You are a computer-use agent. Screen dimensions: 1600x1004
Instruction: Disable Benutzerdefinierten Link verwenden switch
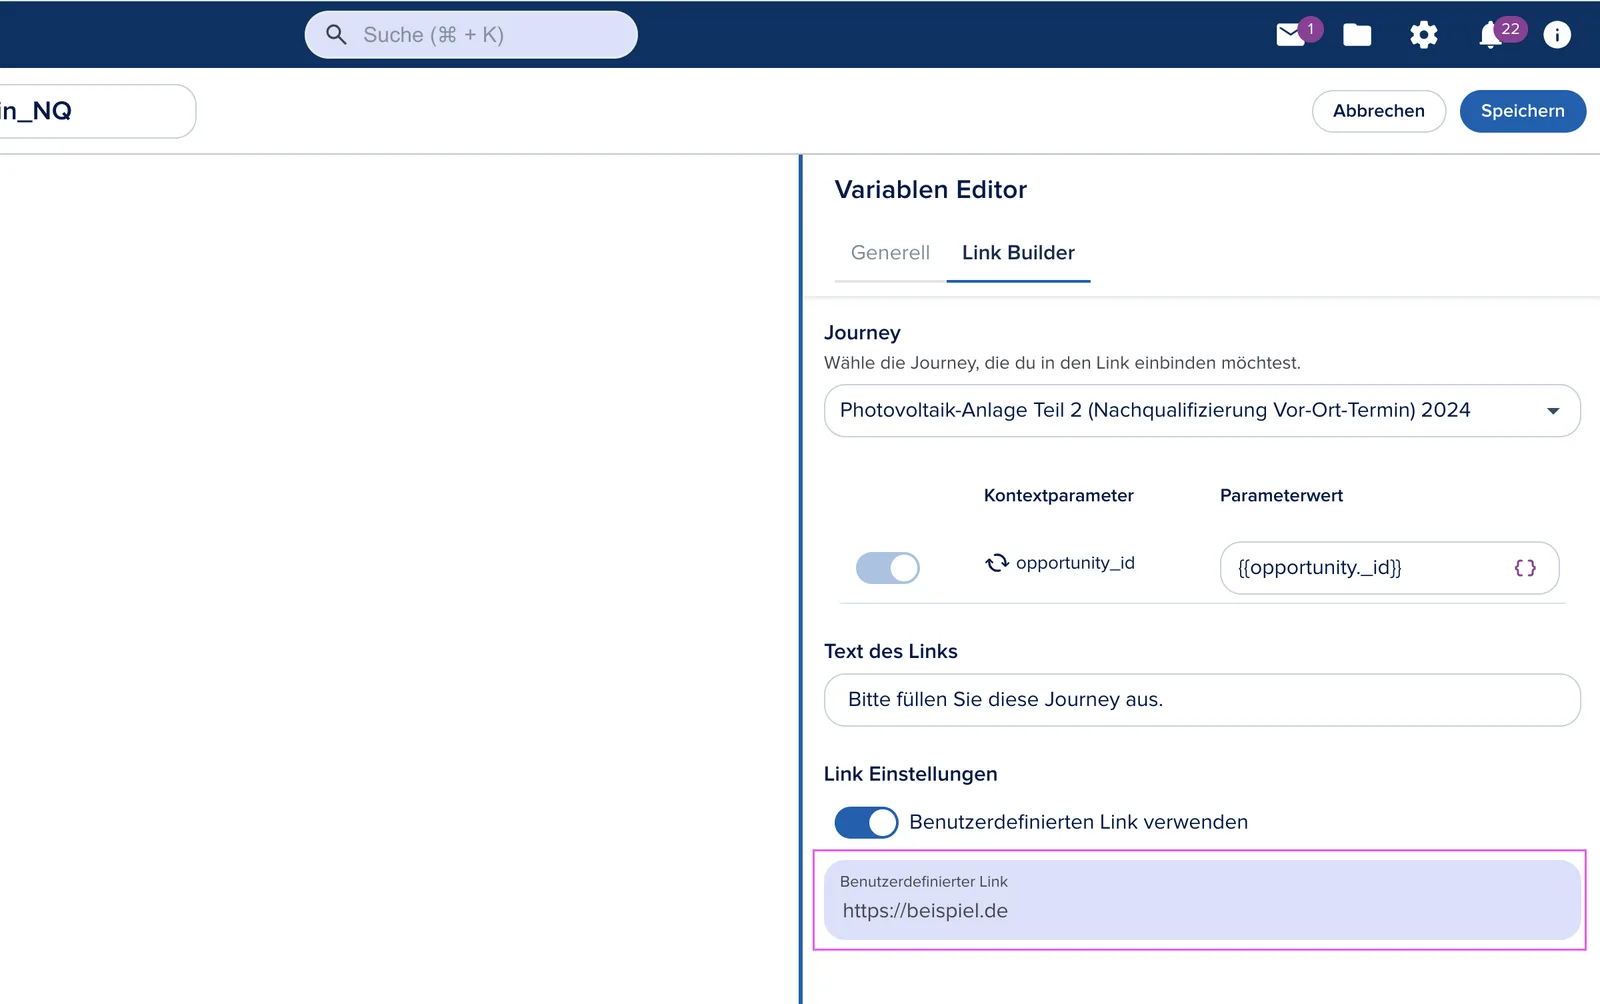point(867,823)
